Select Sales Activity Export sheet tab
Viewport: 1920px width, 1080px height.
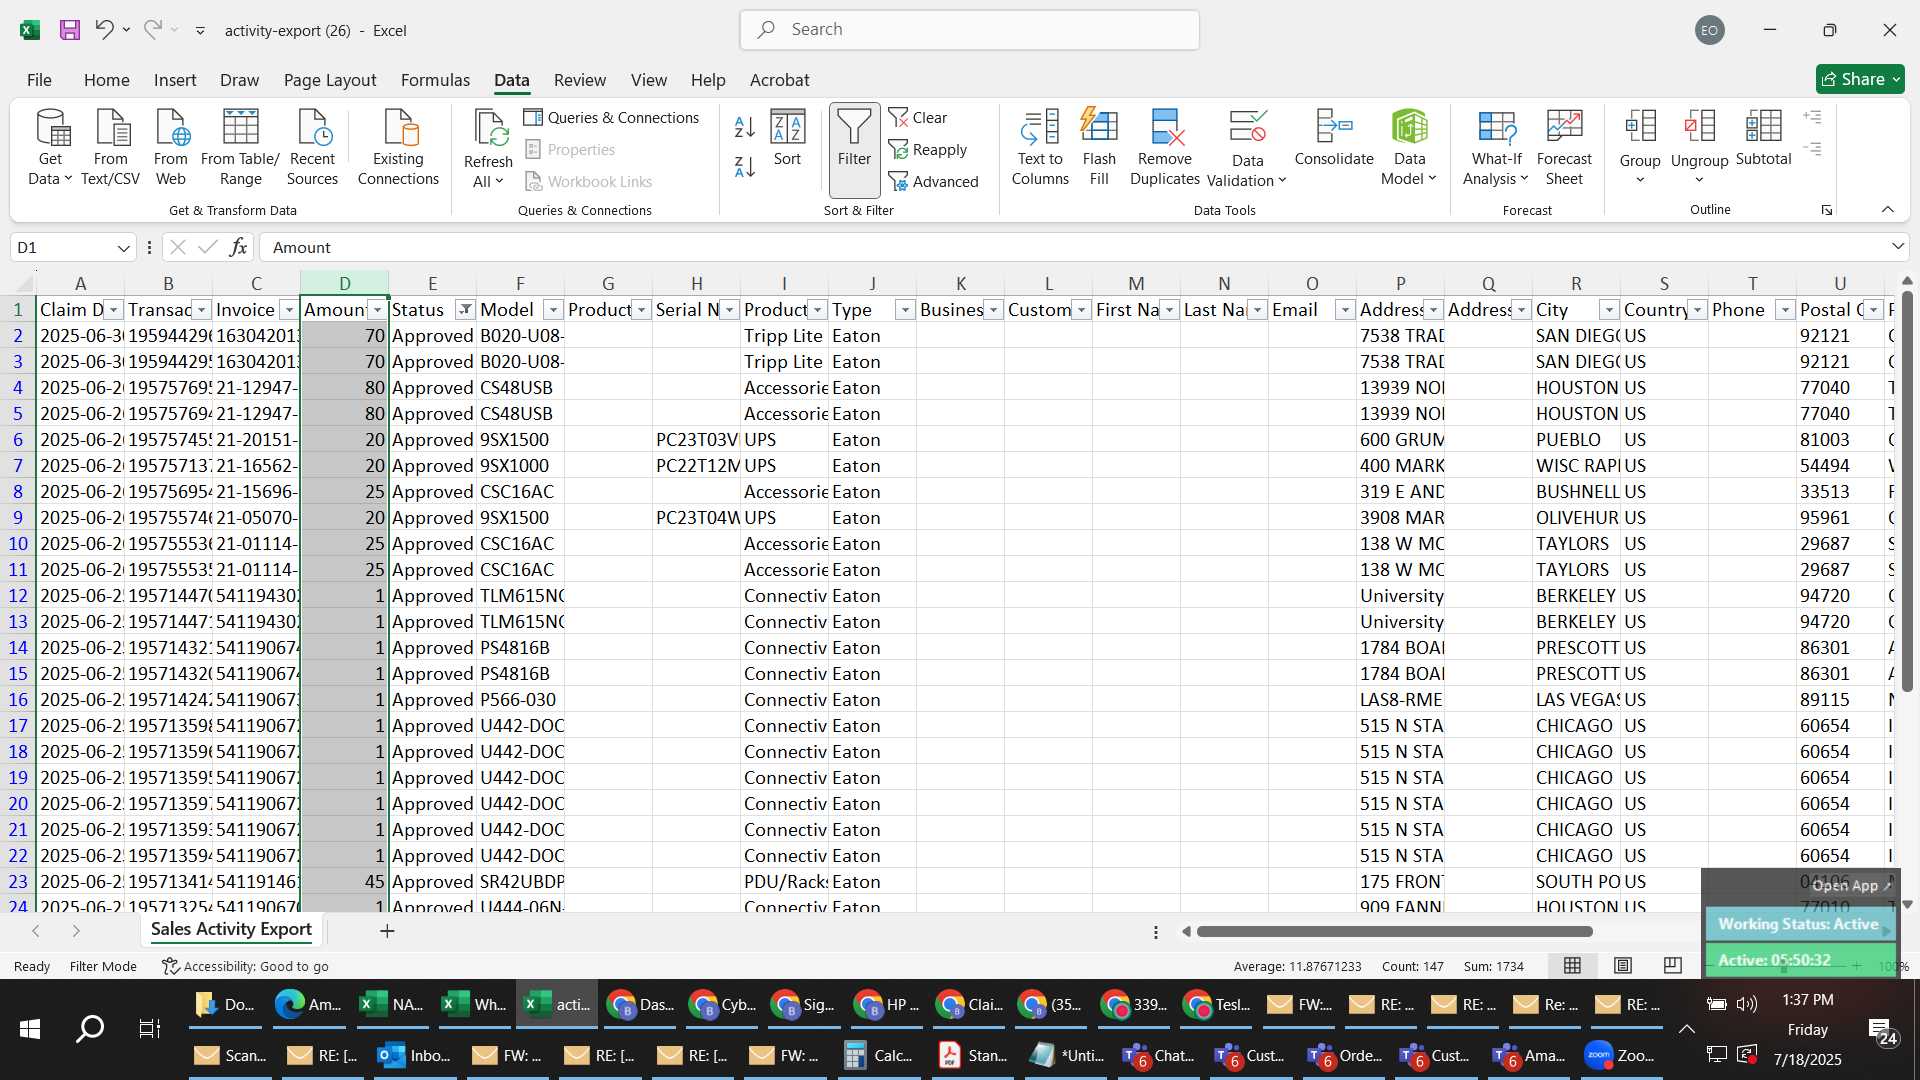pyautogui.click(x=231, y=929)
